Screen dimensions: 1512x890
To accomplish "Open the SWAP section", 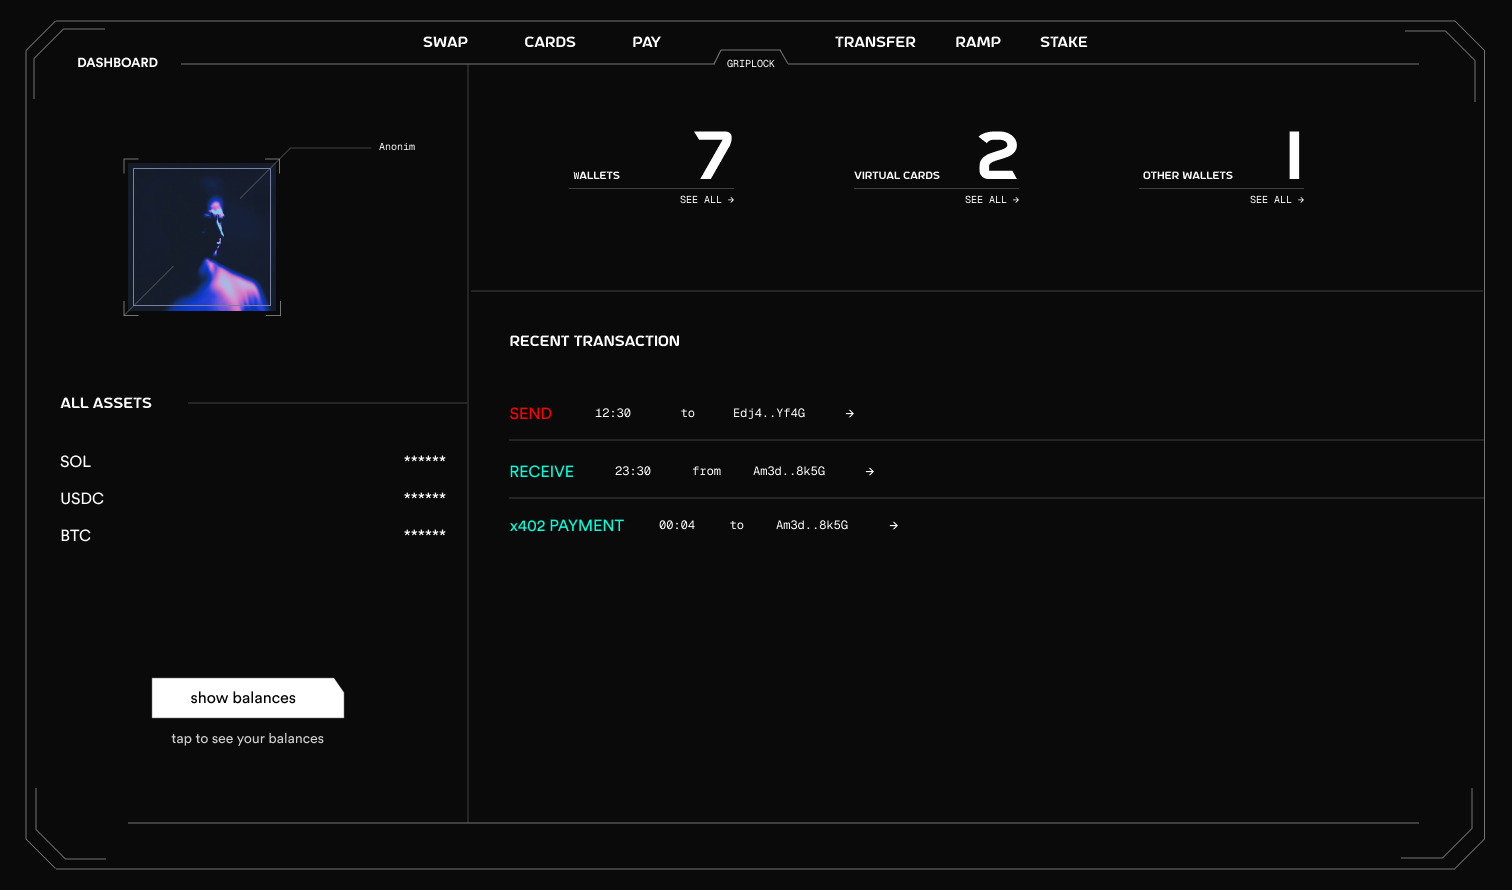I will [445, 42].
